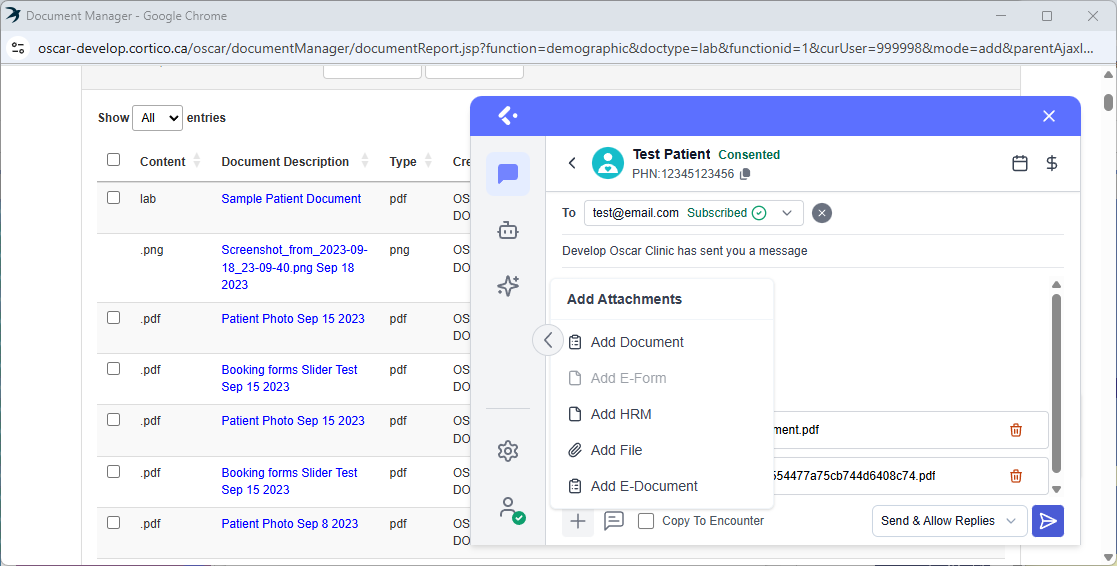Open the robot assistant sidebar icon

pyautogui.click(x=508, y=230)
